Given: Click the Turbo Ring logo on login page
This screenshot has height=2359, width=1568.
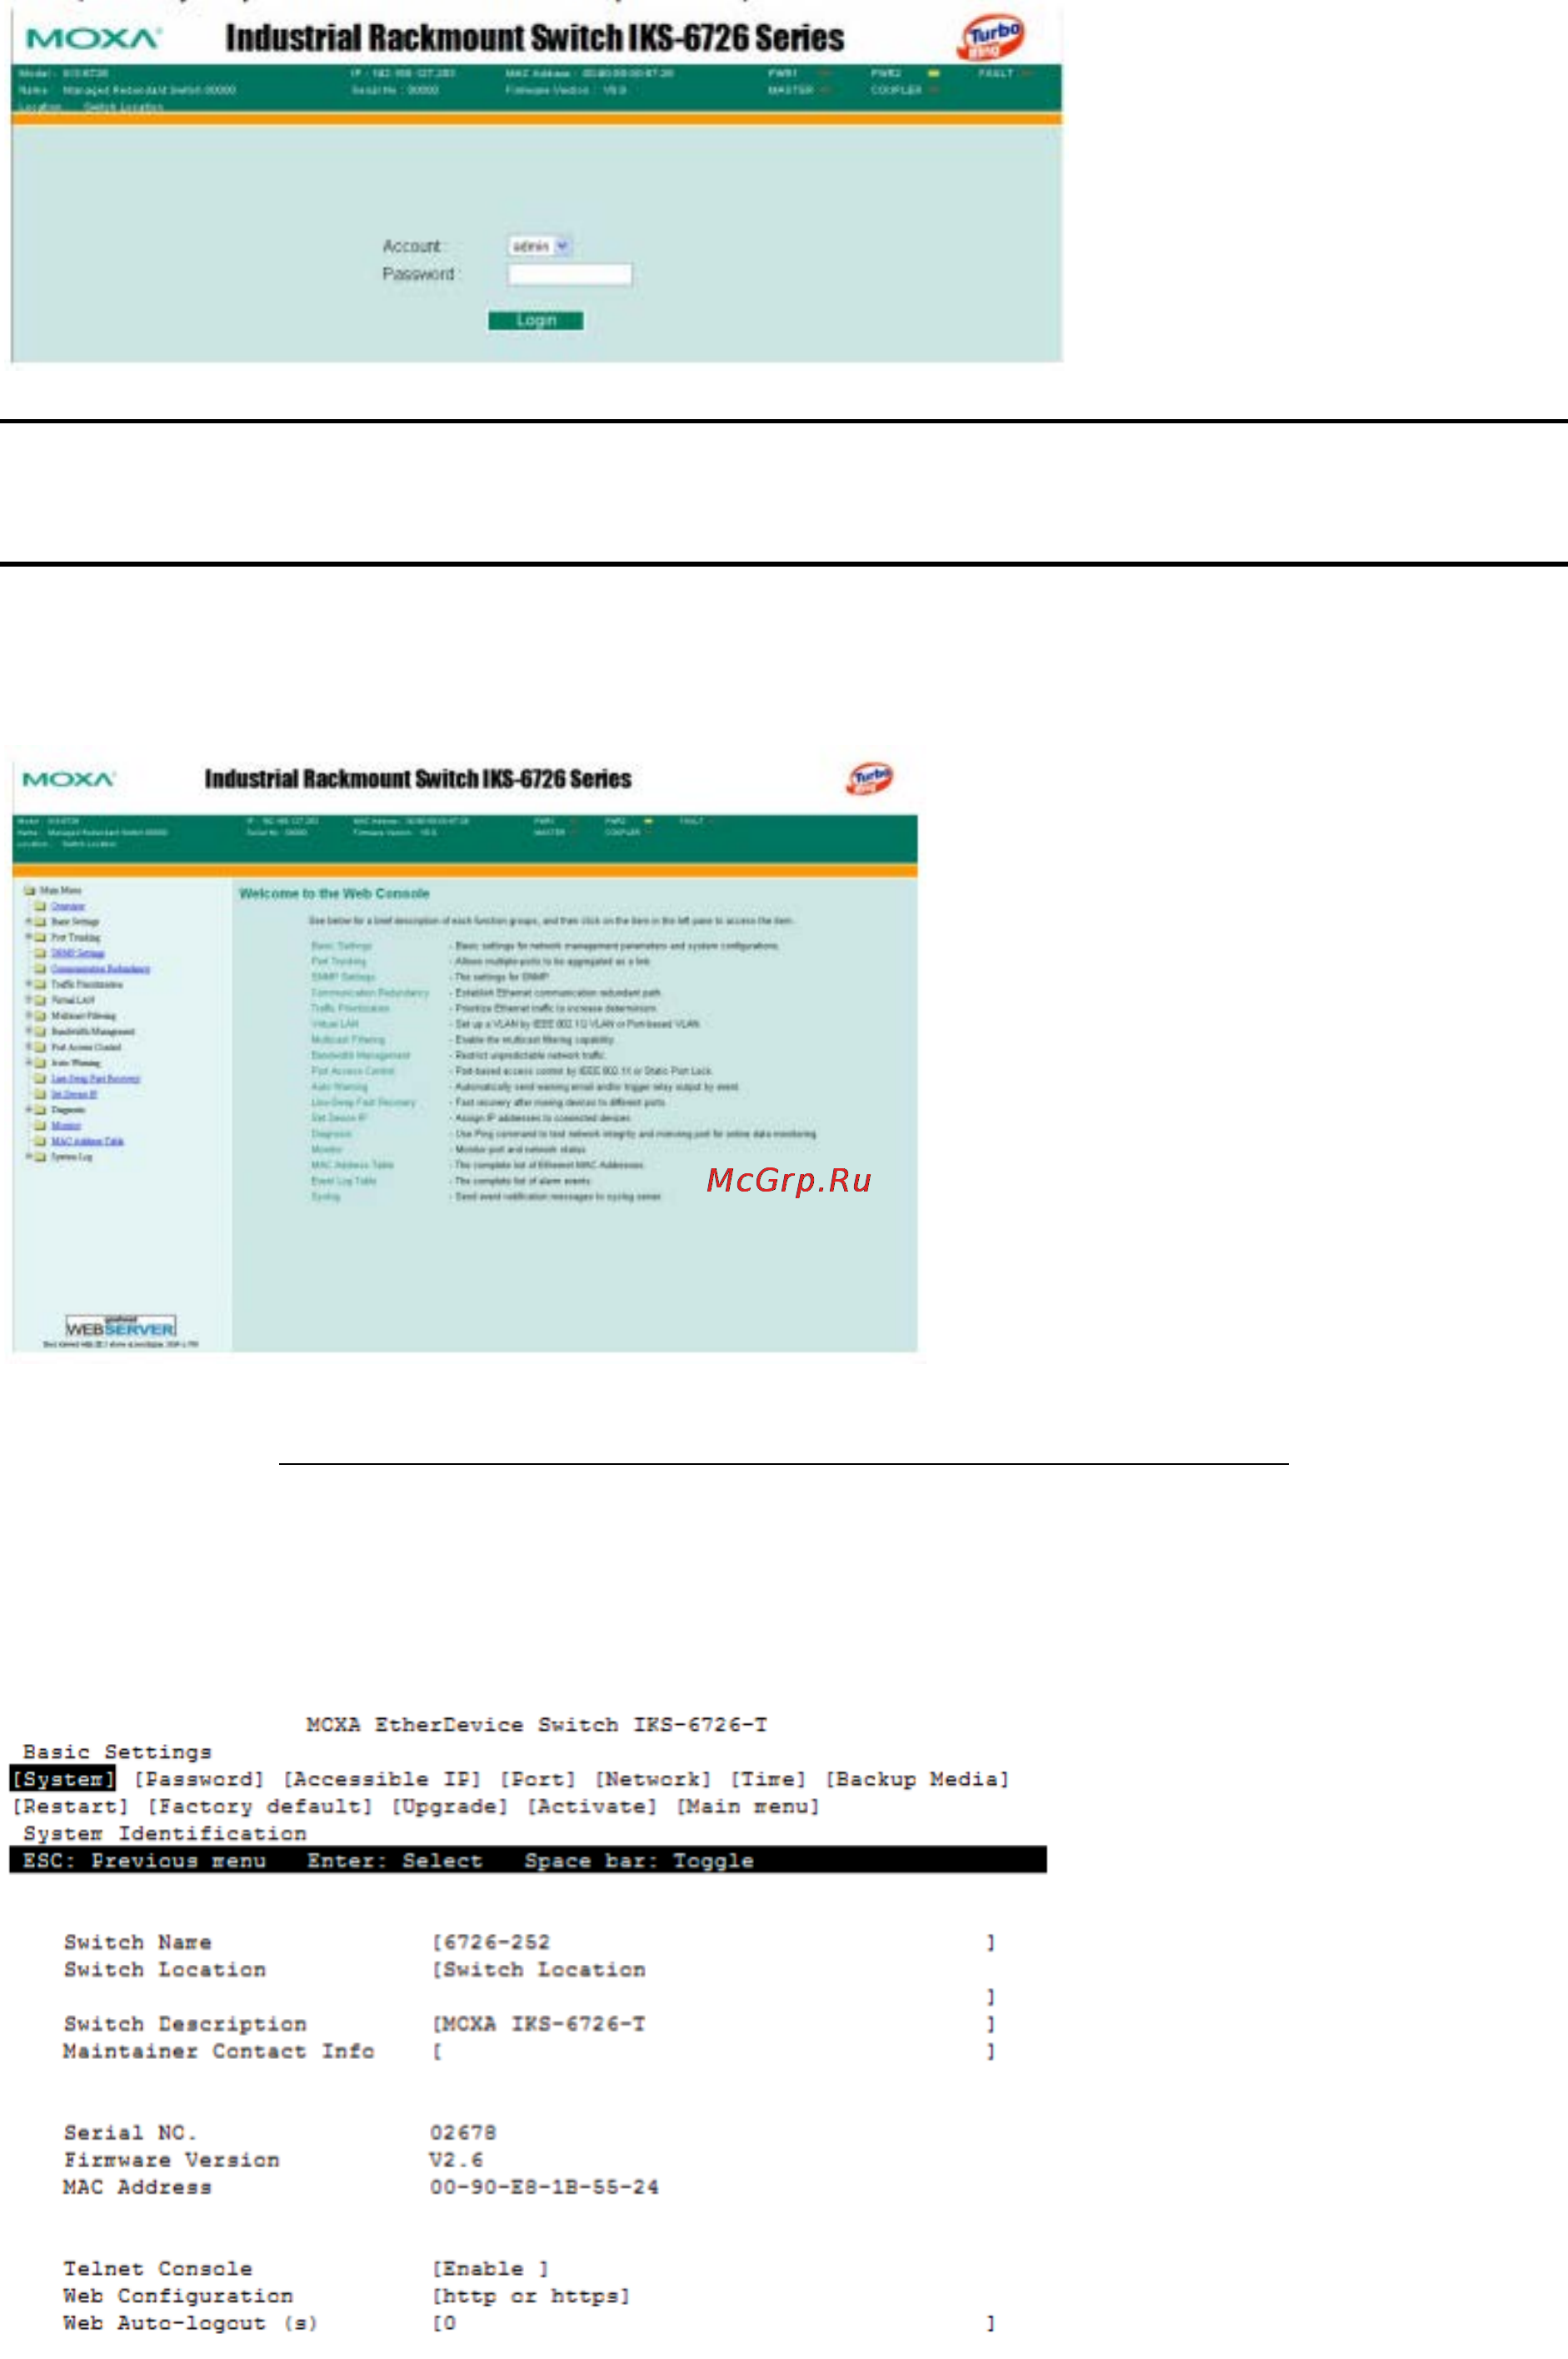Looking at the screenshot, I should pyautogui.click(x=991, y=37).
